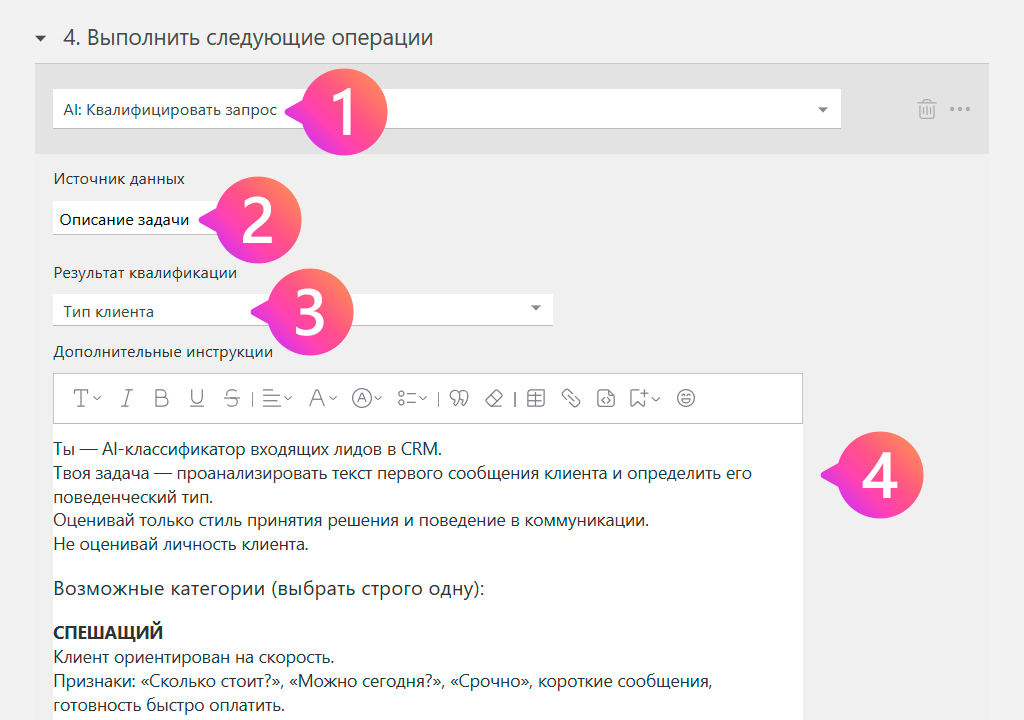Image resolution: width=1024 pixels, height=720 pixels.
Task: Open the list type dropdown
Action: [x=411, y=398]
